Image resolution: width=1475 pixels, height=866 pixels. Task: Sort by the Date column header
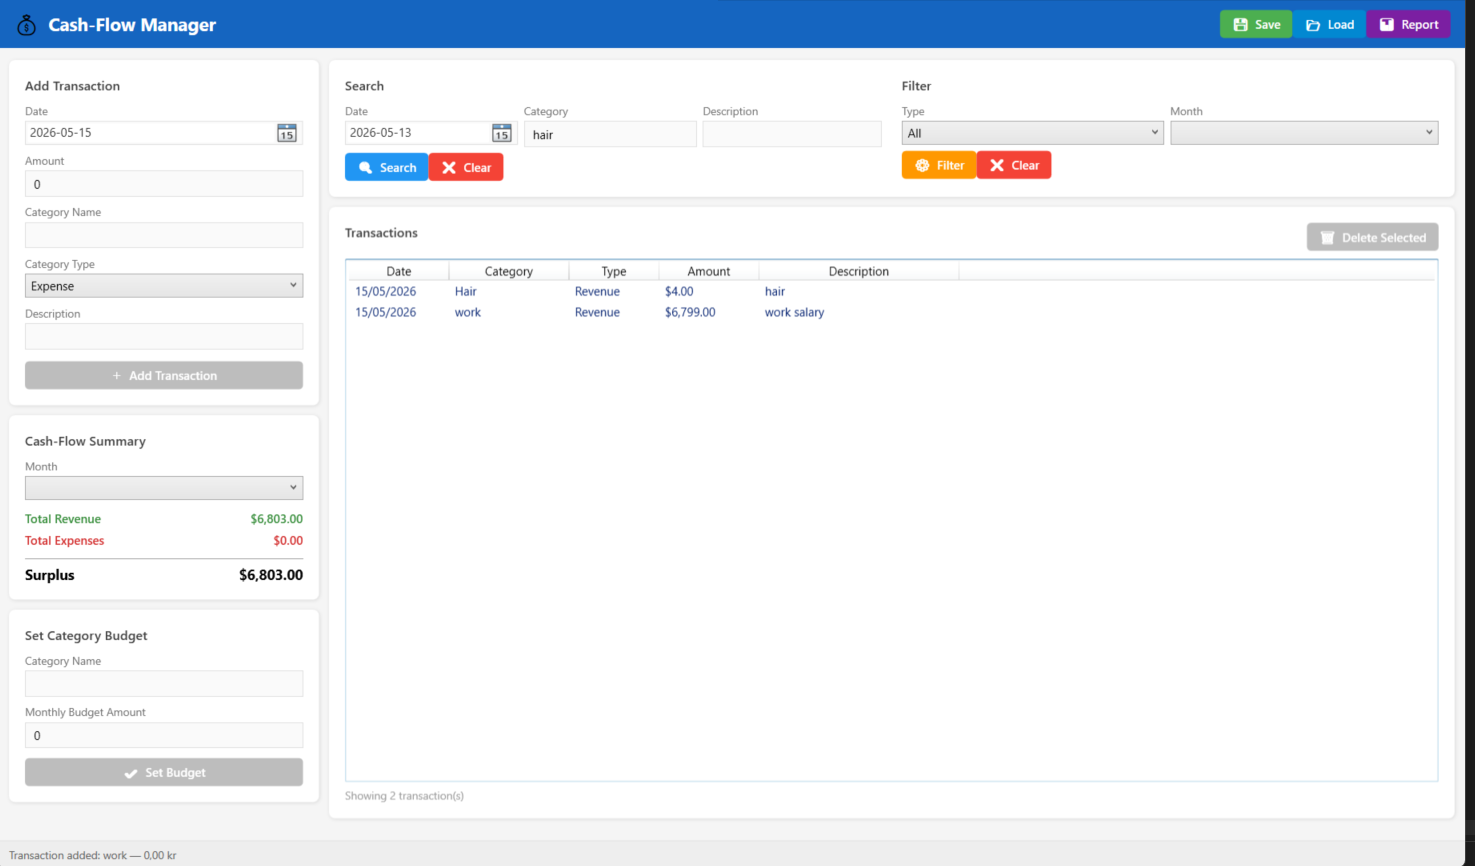(398, 271)
